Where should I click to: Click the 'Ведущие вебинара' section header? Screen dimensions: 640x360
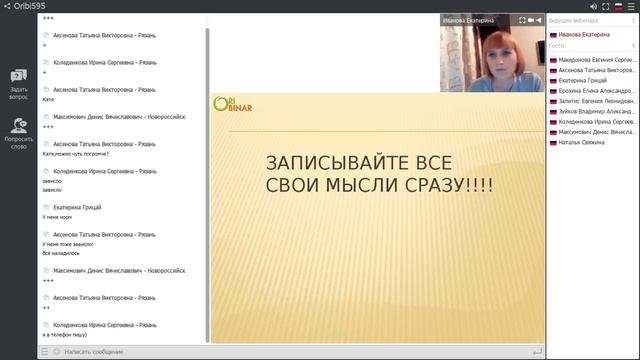(573, 20)
